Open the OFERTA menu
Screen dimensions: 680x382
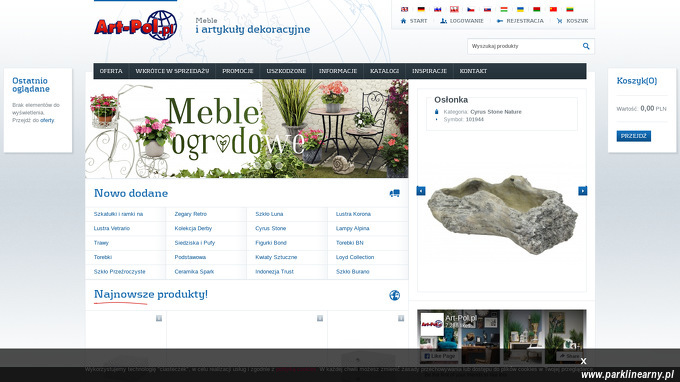point(111,71)
